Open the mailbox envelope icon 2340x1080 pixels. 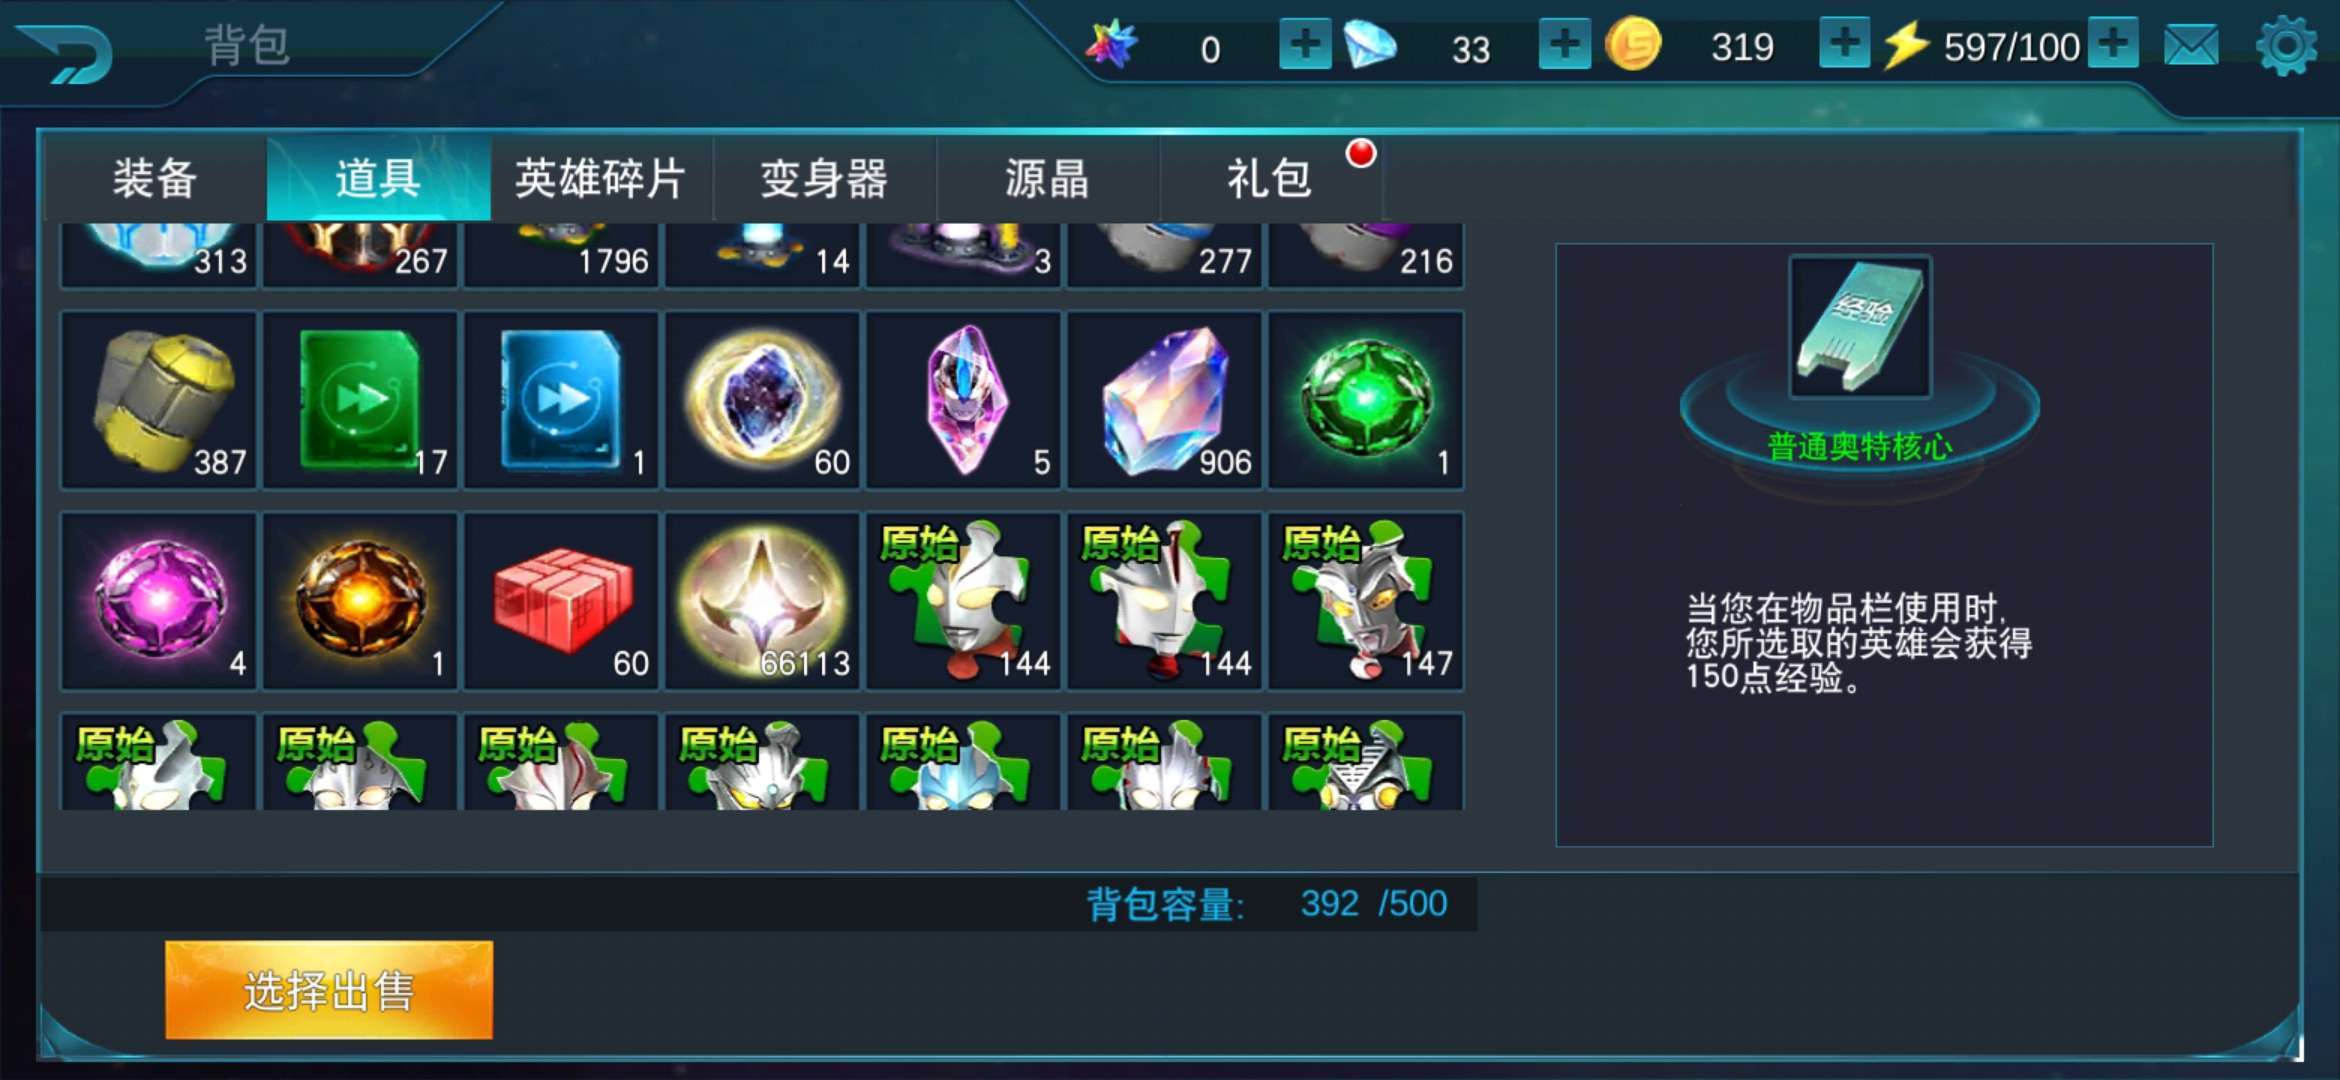(x=2191, y=46)
